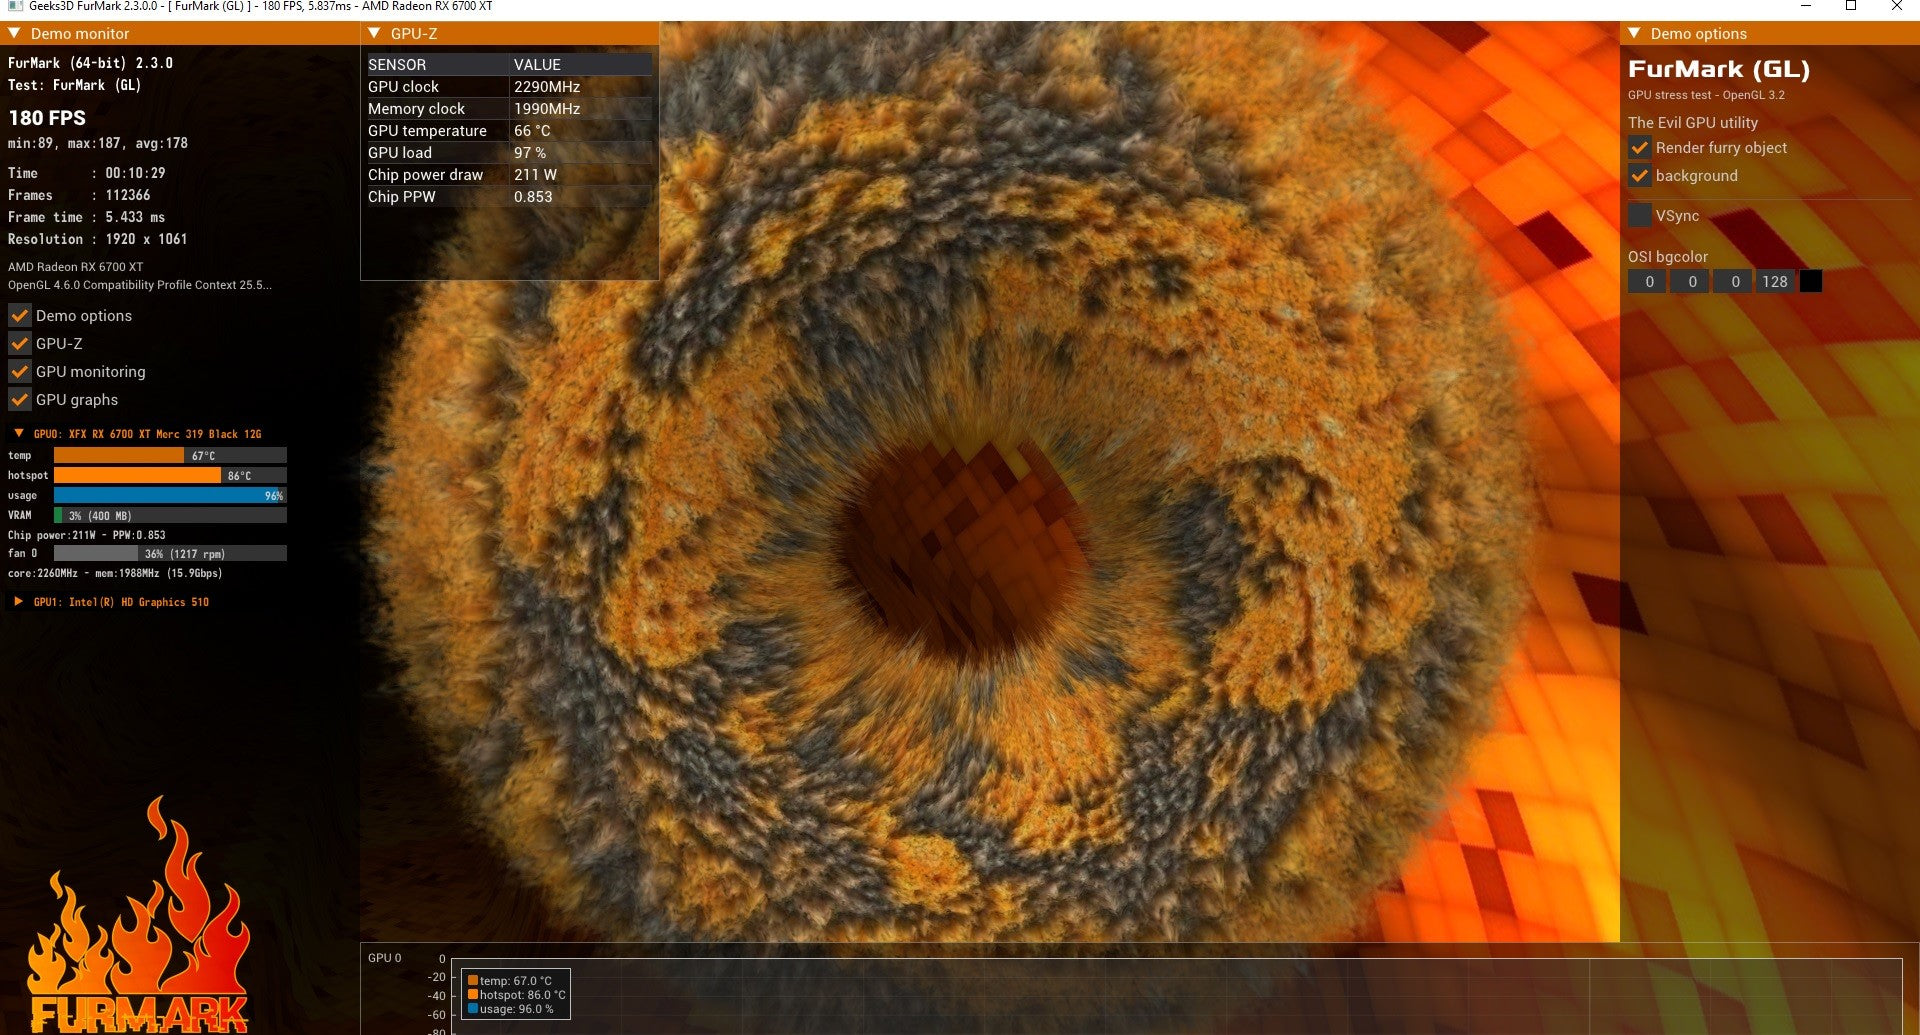1920x1035 pixels.
Task: Close the FurMark window
Action: (1897, 6)
